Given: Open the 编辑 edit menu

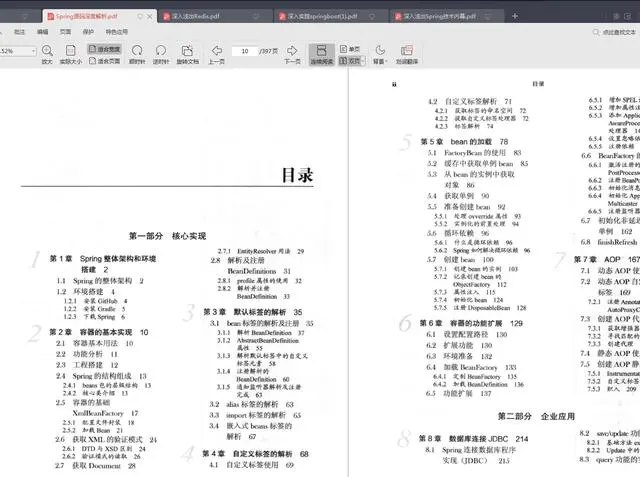Looking at the screenshot, I should click(42, 32).
